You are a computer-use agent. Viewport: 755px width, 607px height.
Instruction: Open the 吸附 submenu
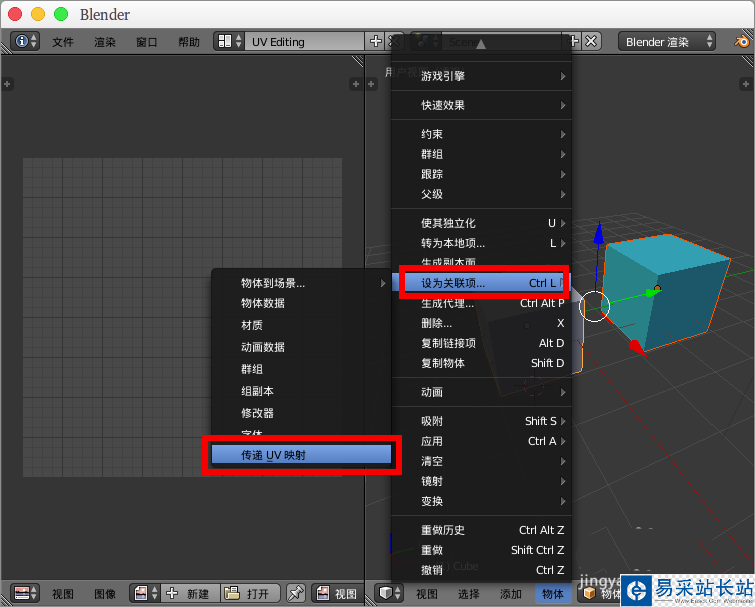[482, 421]
